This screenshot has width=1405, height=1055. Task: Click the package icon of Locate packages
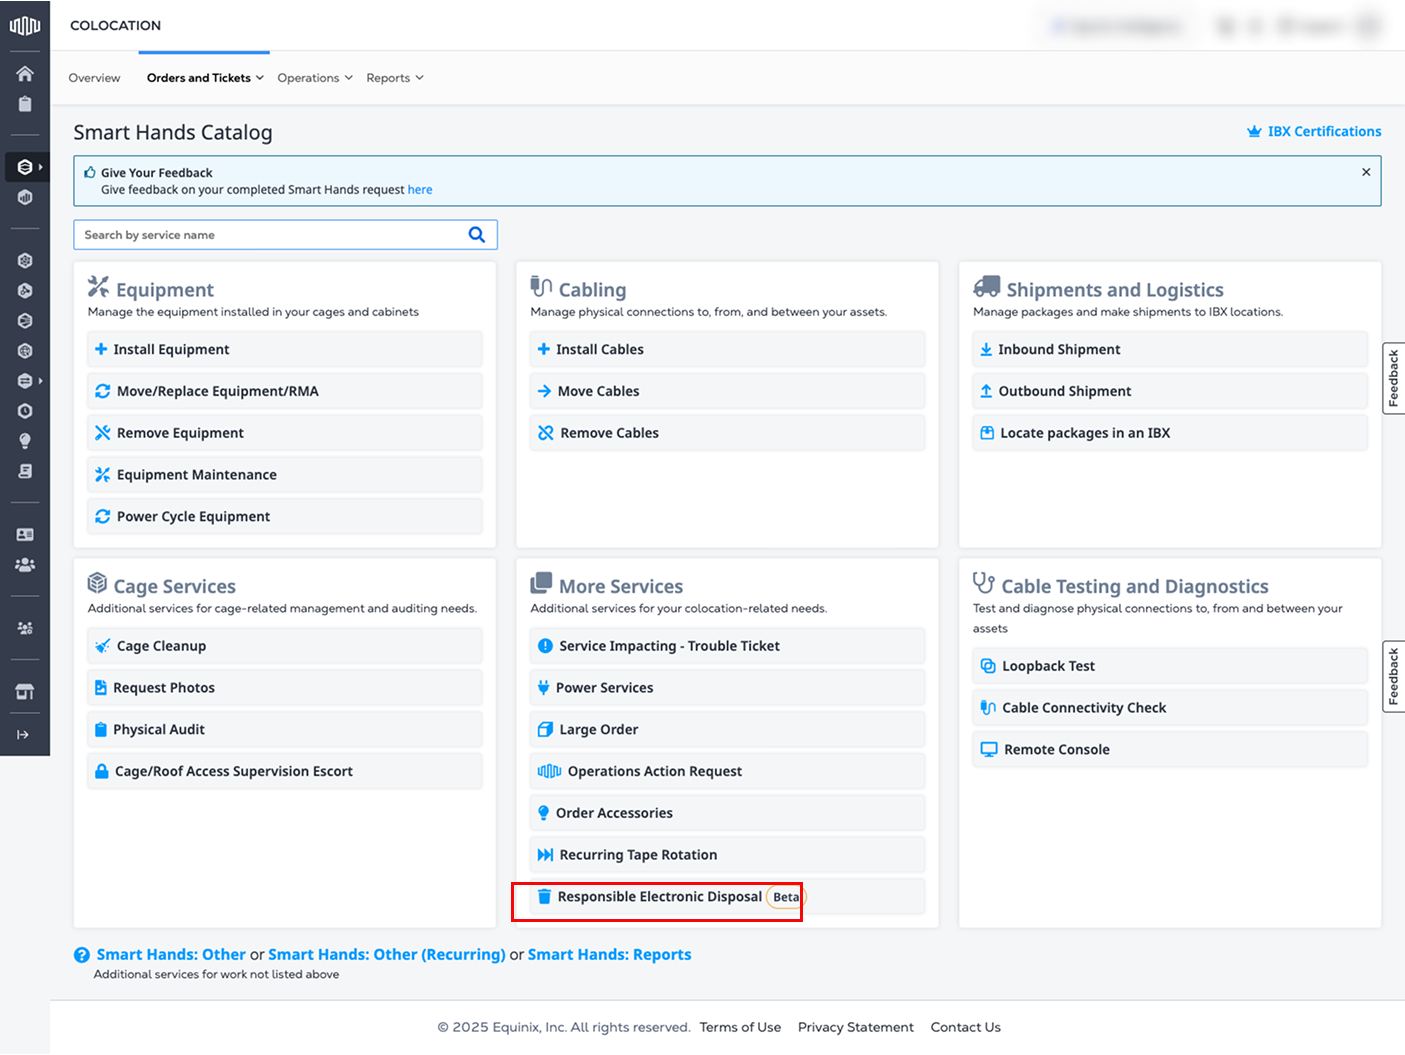click(x=987, y=433)
